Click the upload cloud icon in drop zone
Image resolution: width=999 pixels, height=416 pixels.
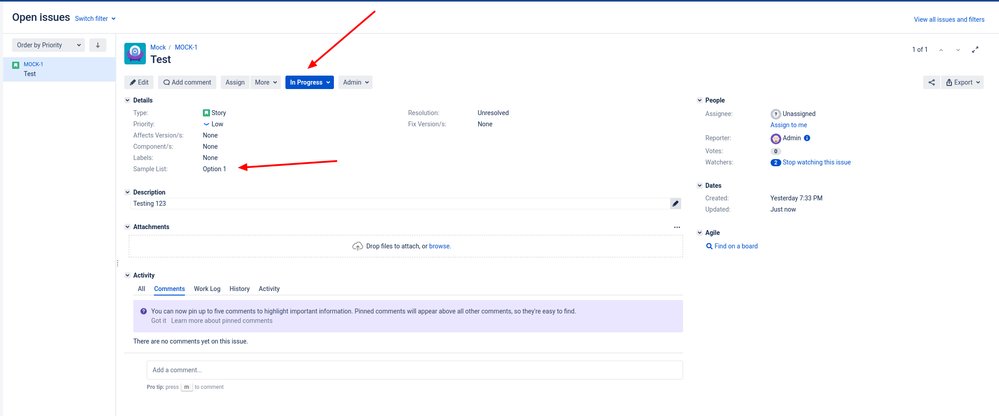[x=358, y=246]
